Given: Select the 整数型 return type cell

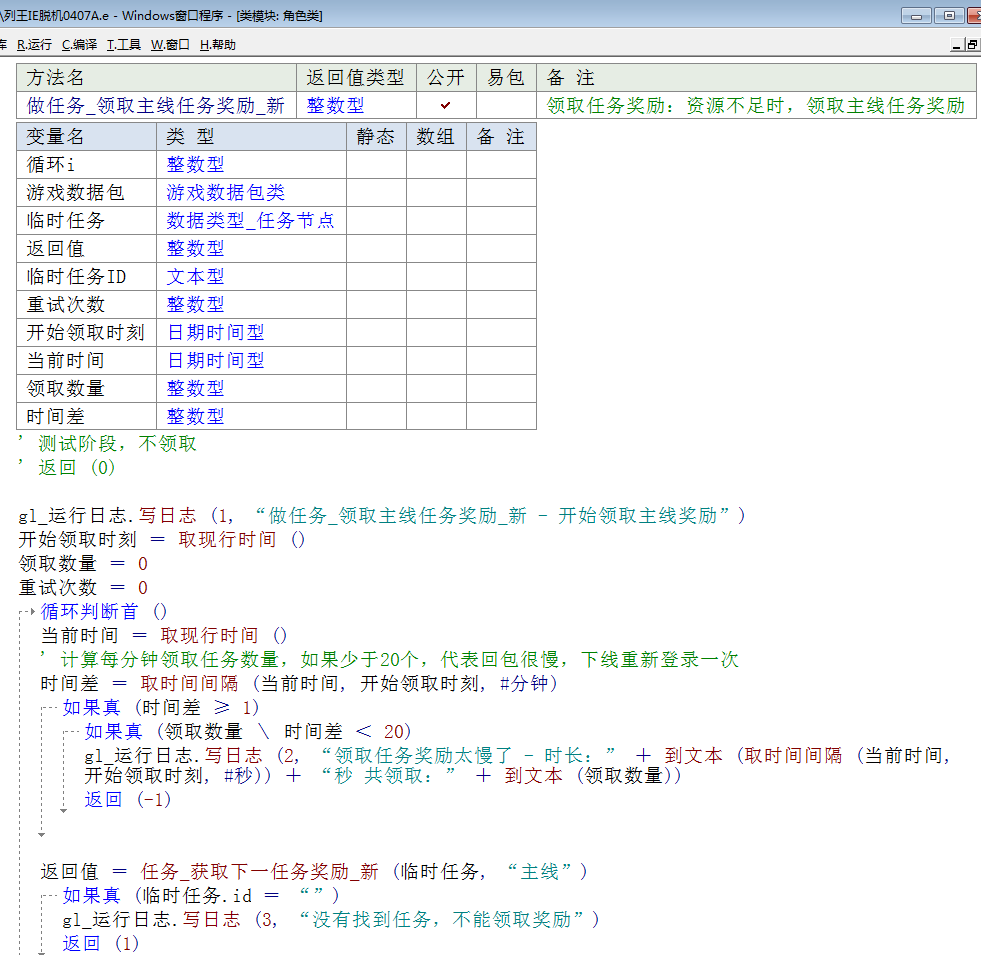Looking at the screenshot, I should tap(335, 105).
